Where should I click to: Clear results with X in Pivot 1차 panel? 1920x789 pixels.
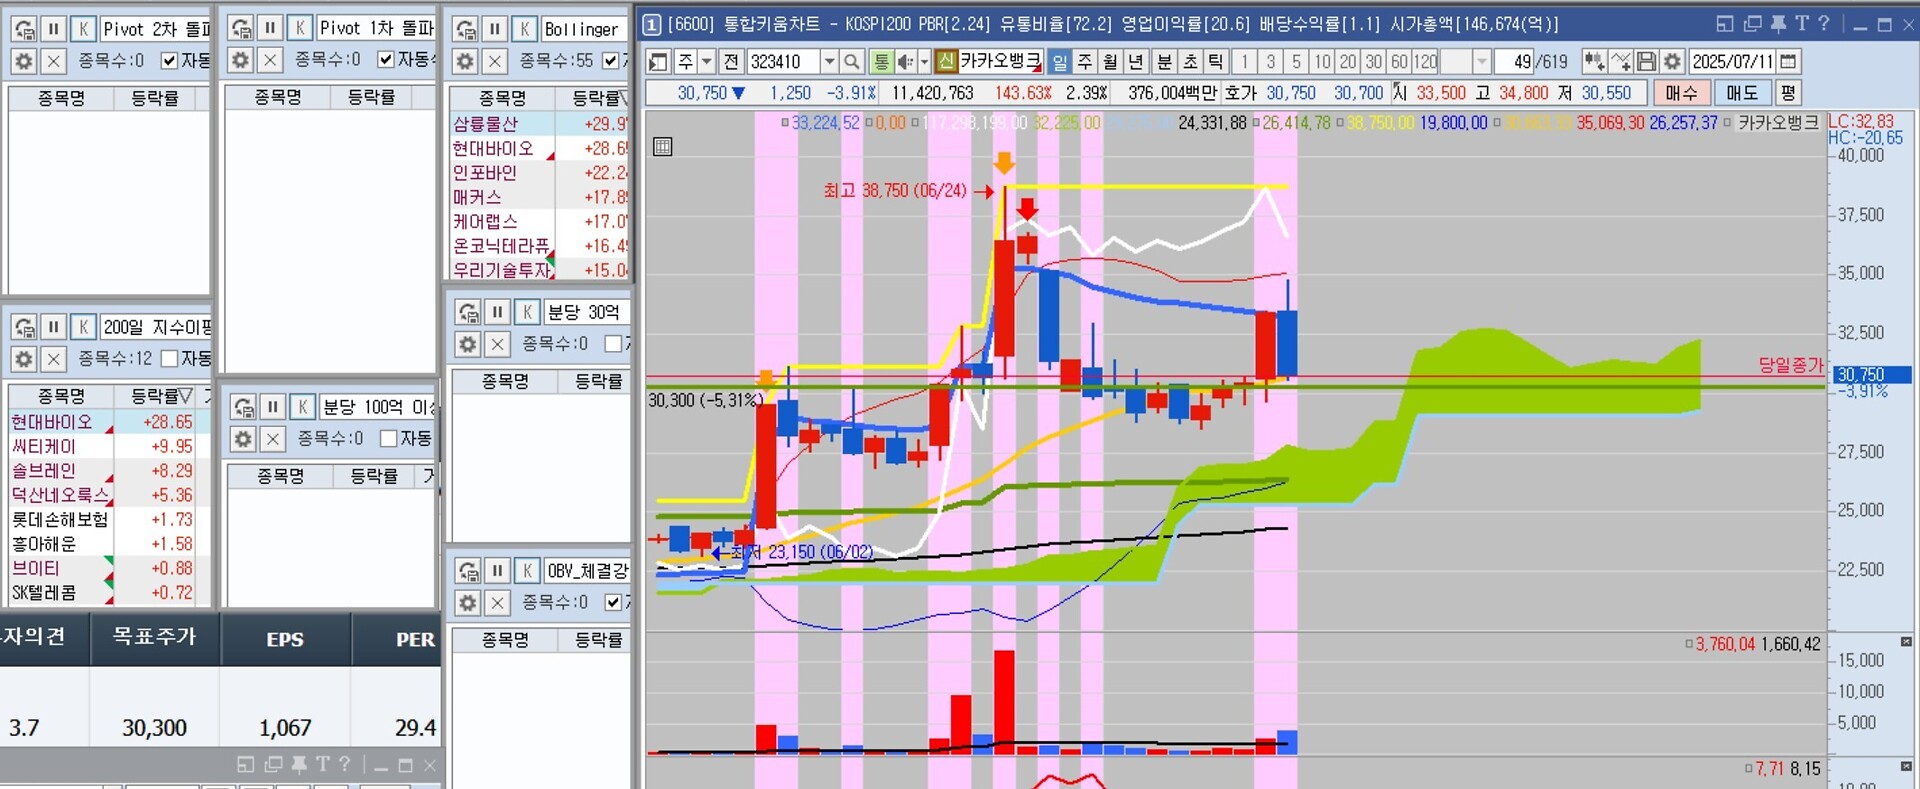(x=270, y=60)
